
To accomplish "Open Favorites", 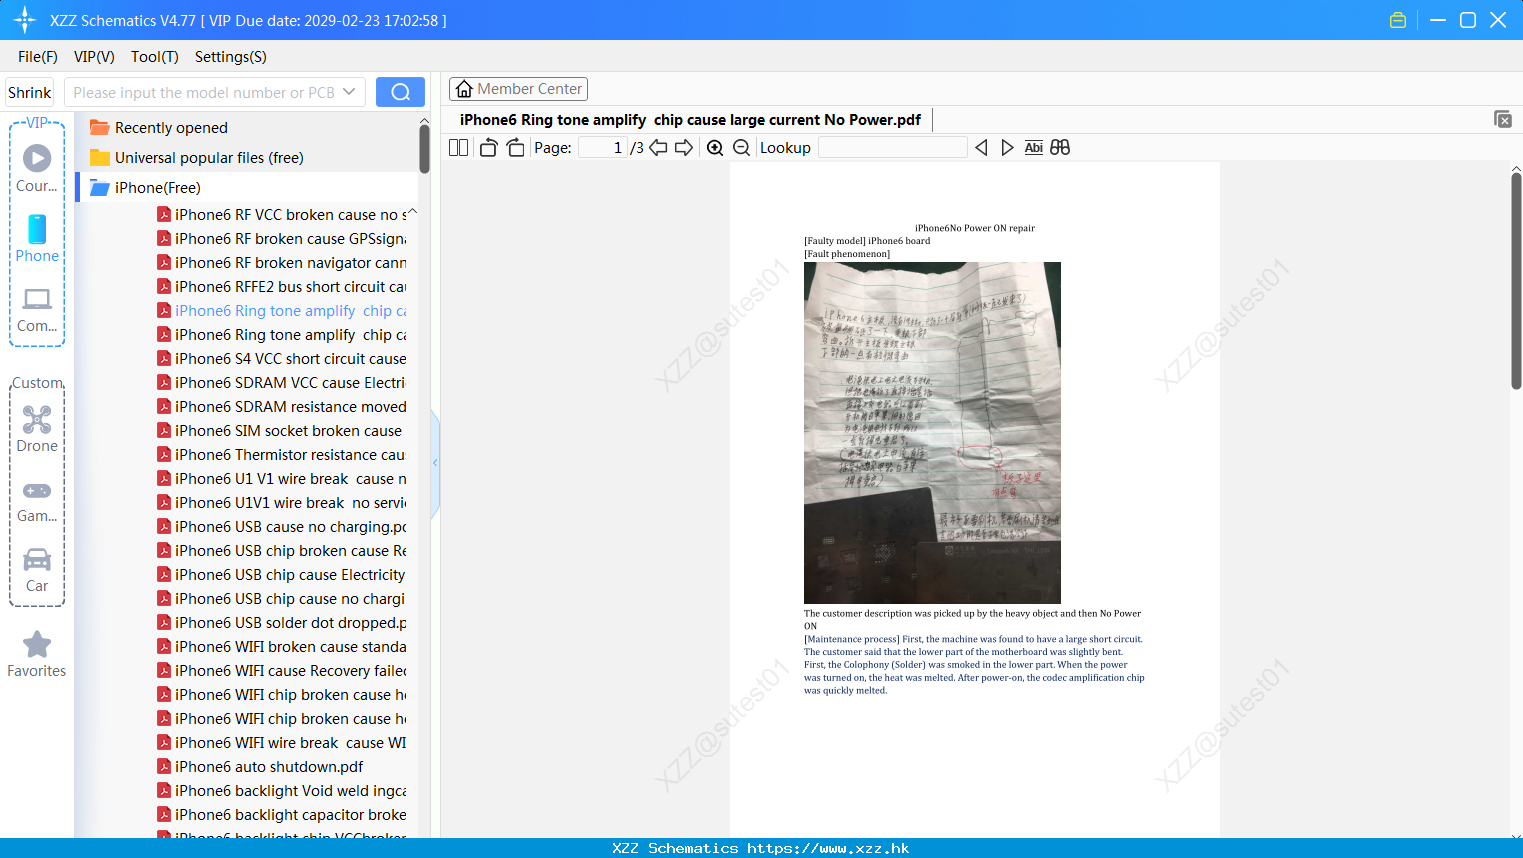I will coord(37,655).
